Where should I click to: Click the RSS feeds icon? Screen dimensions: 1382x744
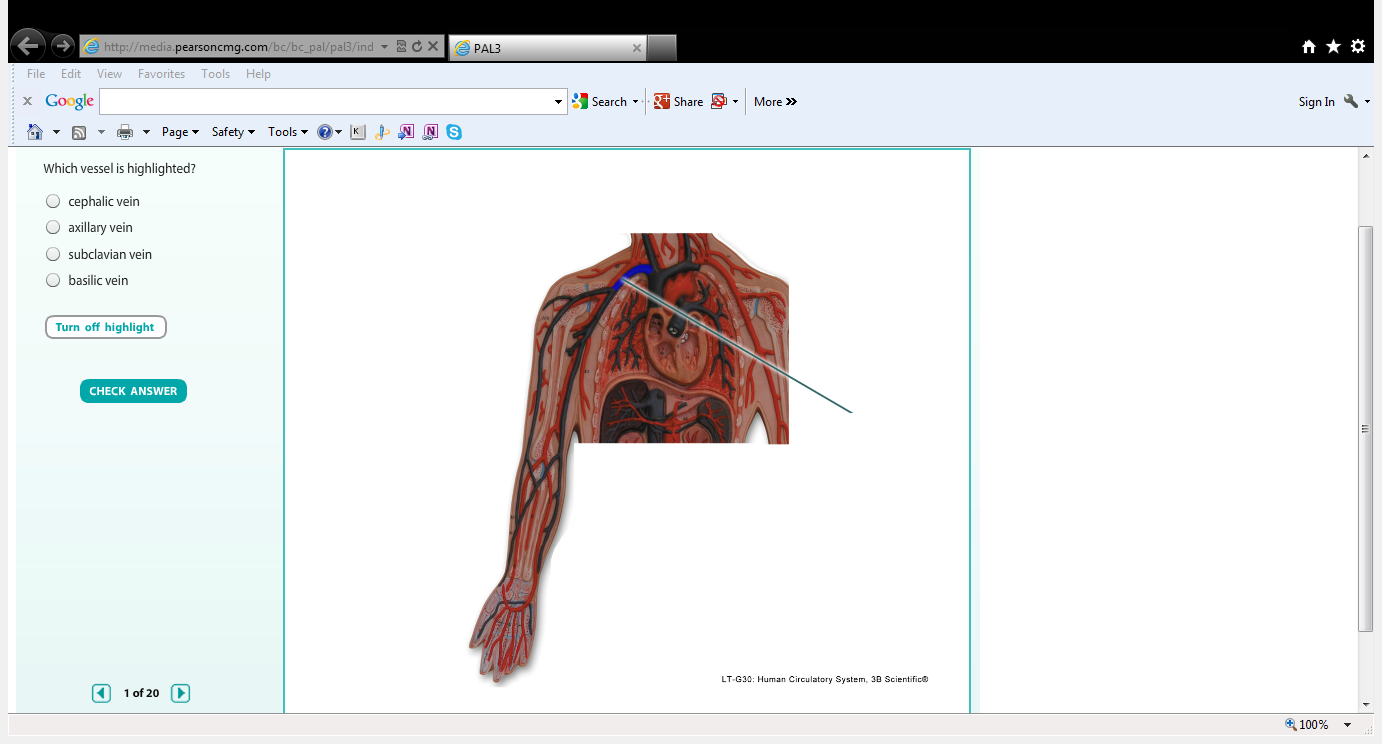click(x=79, y=132)
